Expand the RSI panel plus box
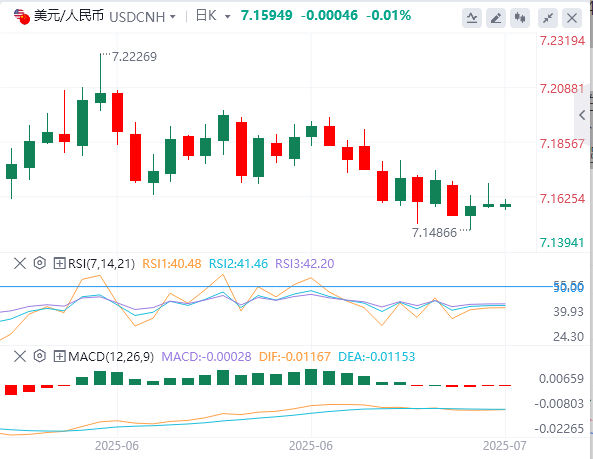 click(59, 263)
